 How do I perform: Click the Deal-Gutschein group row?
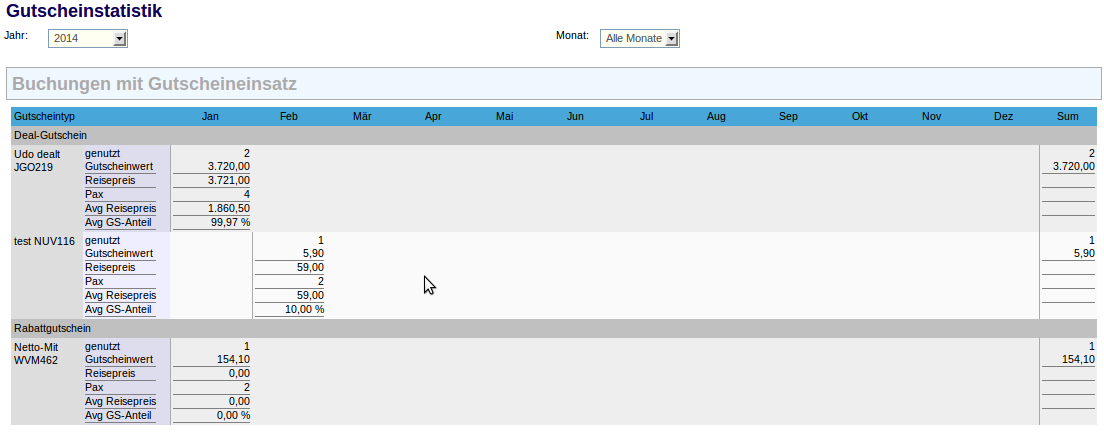point(50,135)
